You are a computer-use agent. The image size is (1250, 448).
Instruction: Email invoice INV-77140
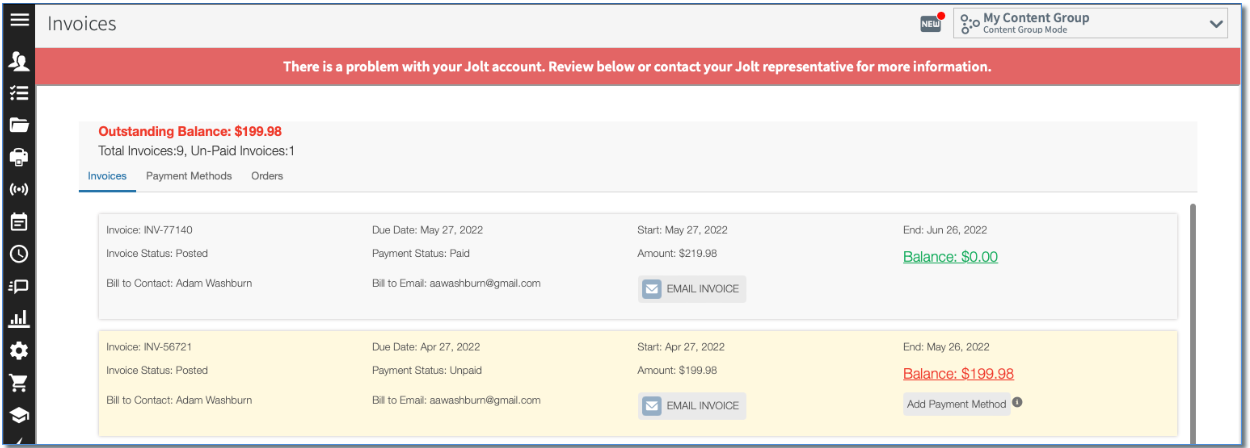click(x=692, y=289)
